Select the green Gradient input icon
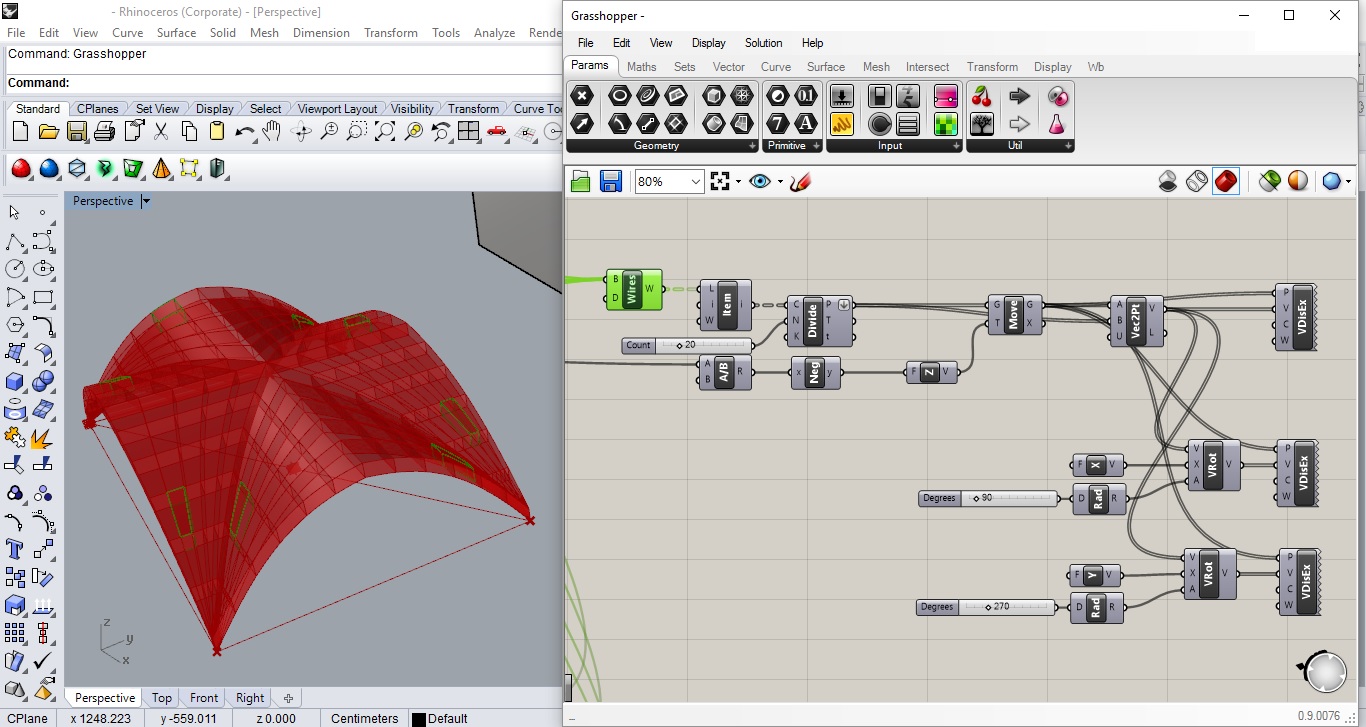 [946, 124]
